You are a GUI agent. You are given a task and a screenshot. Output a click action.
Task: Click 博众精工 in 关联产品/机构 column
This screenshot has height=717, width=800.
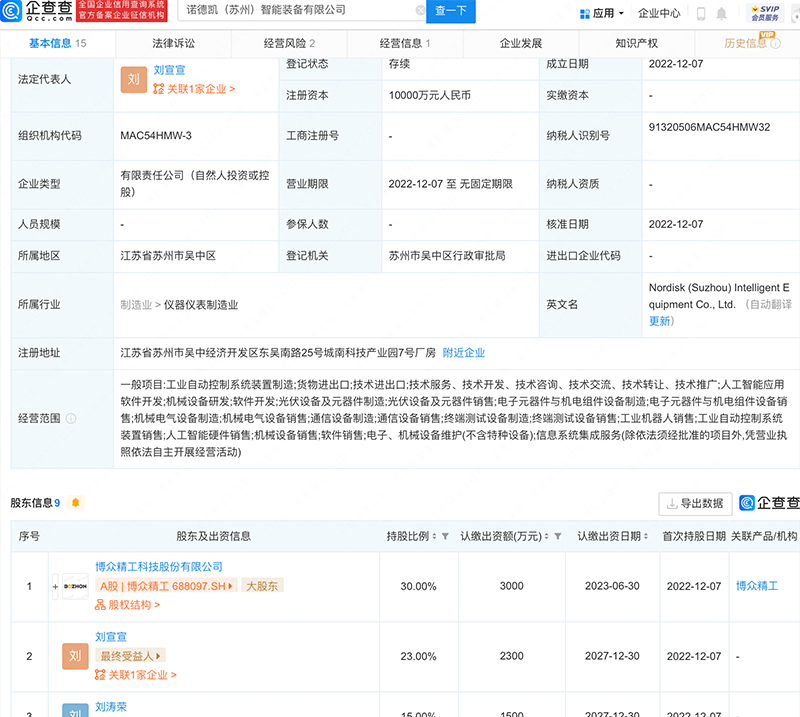click(757, 586)
